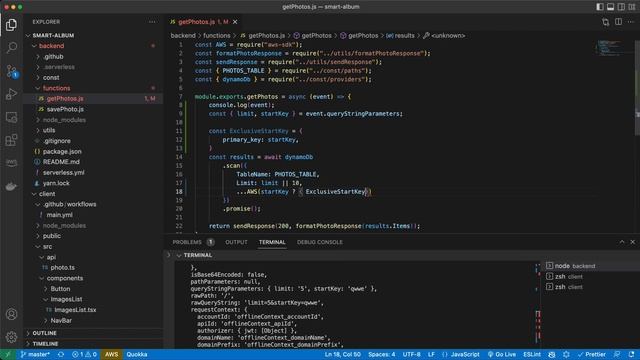This screenshot has width=640, height=360.
Task: Switch branch via master* status item
Action: [x=36, y=354]
